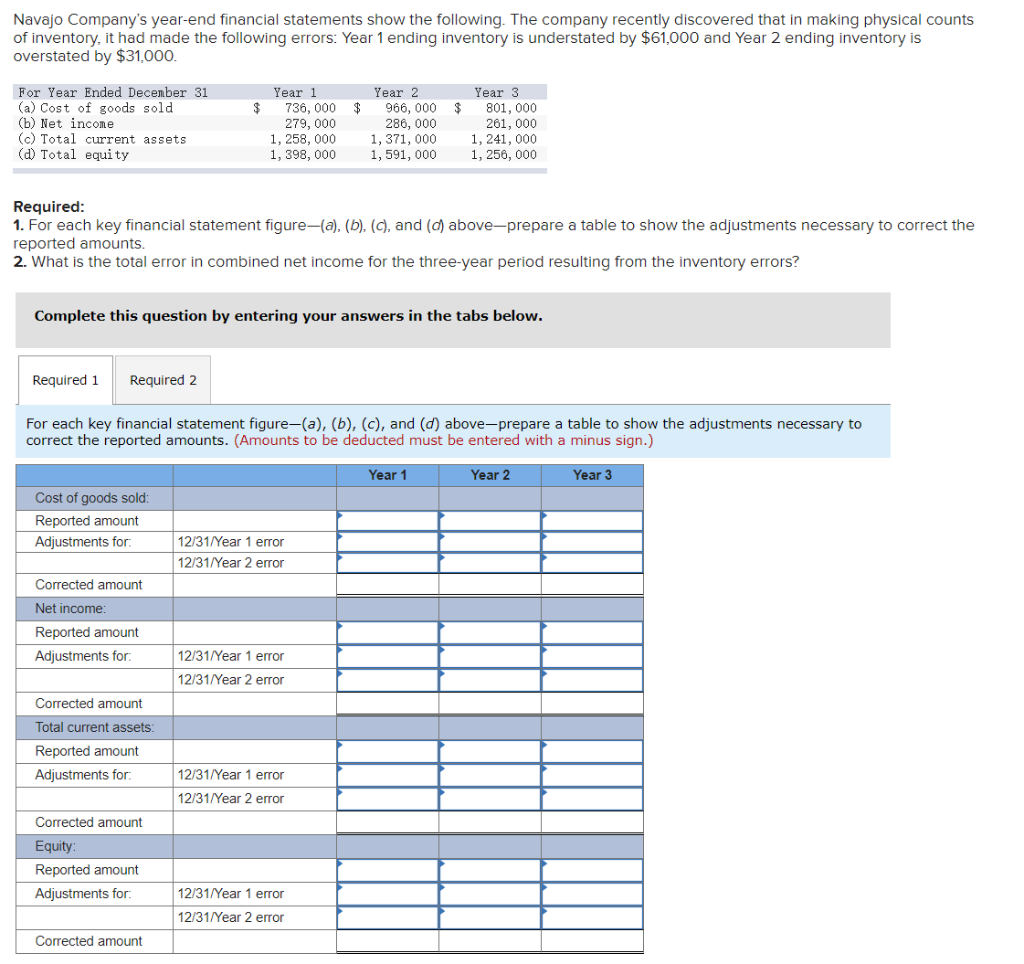Image resolution: width=1024 pixels, height=964 pixels.
Task: Click Cost of goods sold Year 1 error adjustment, Year 1 cell
Action: click(388, 542)
